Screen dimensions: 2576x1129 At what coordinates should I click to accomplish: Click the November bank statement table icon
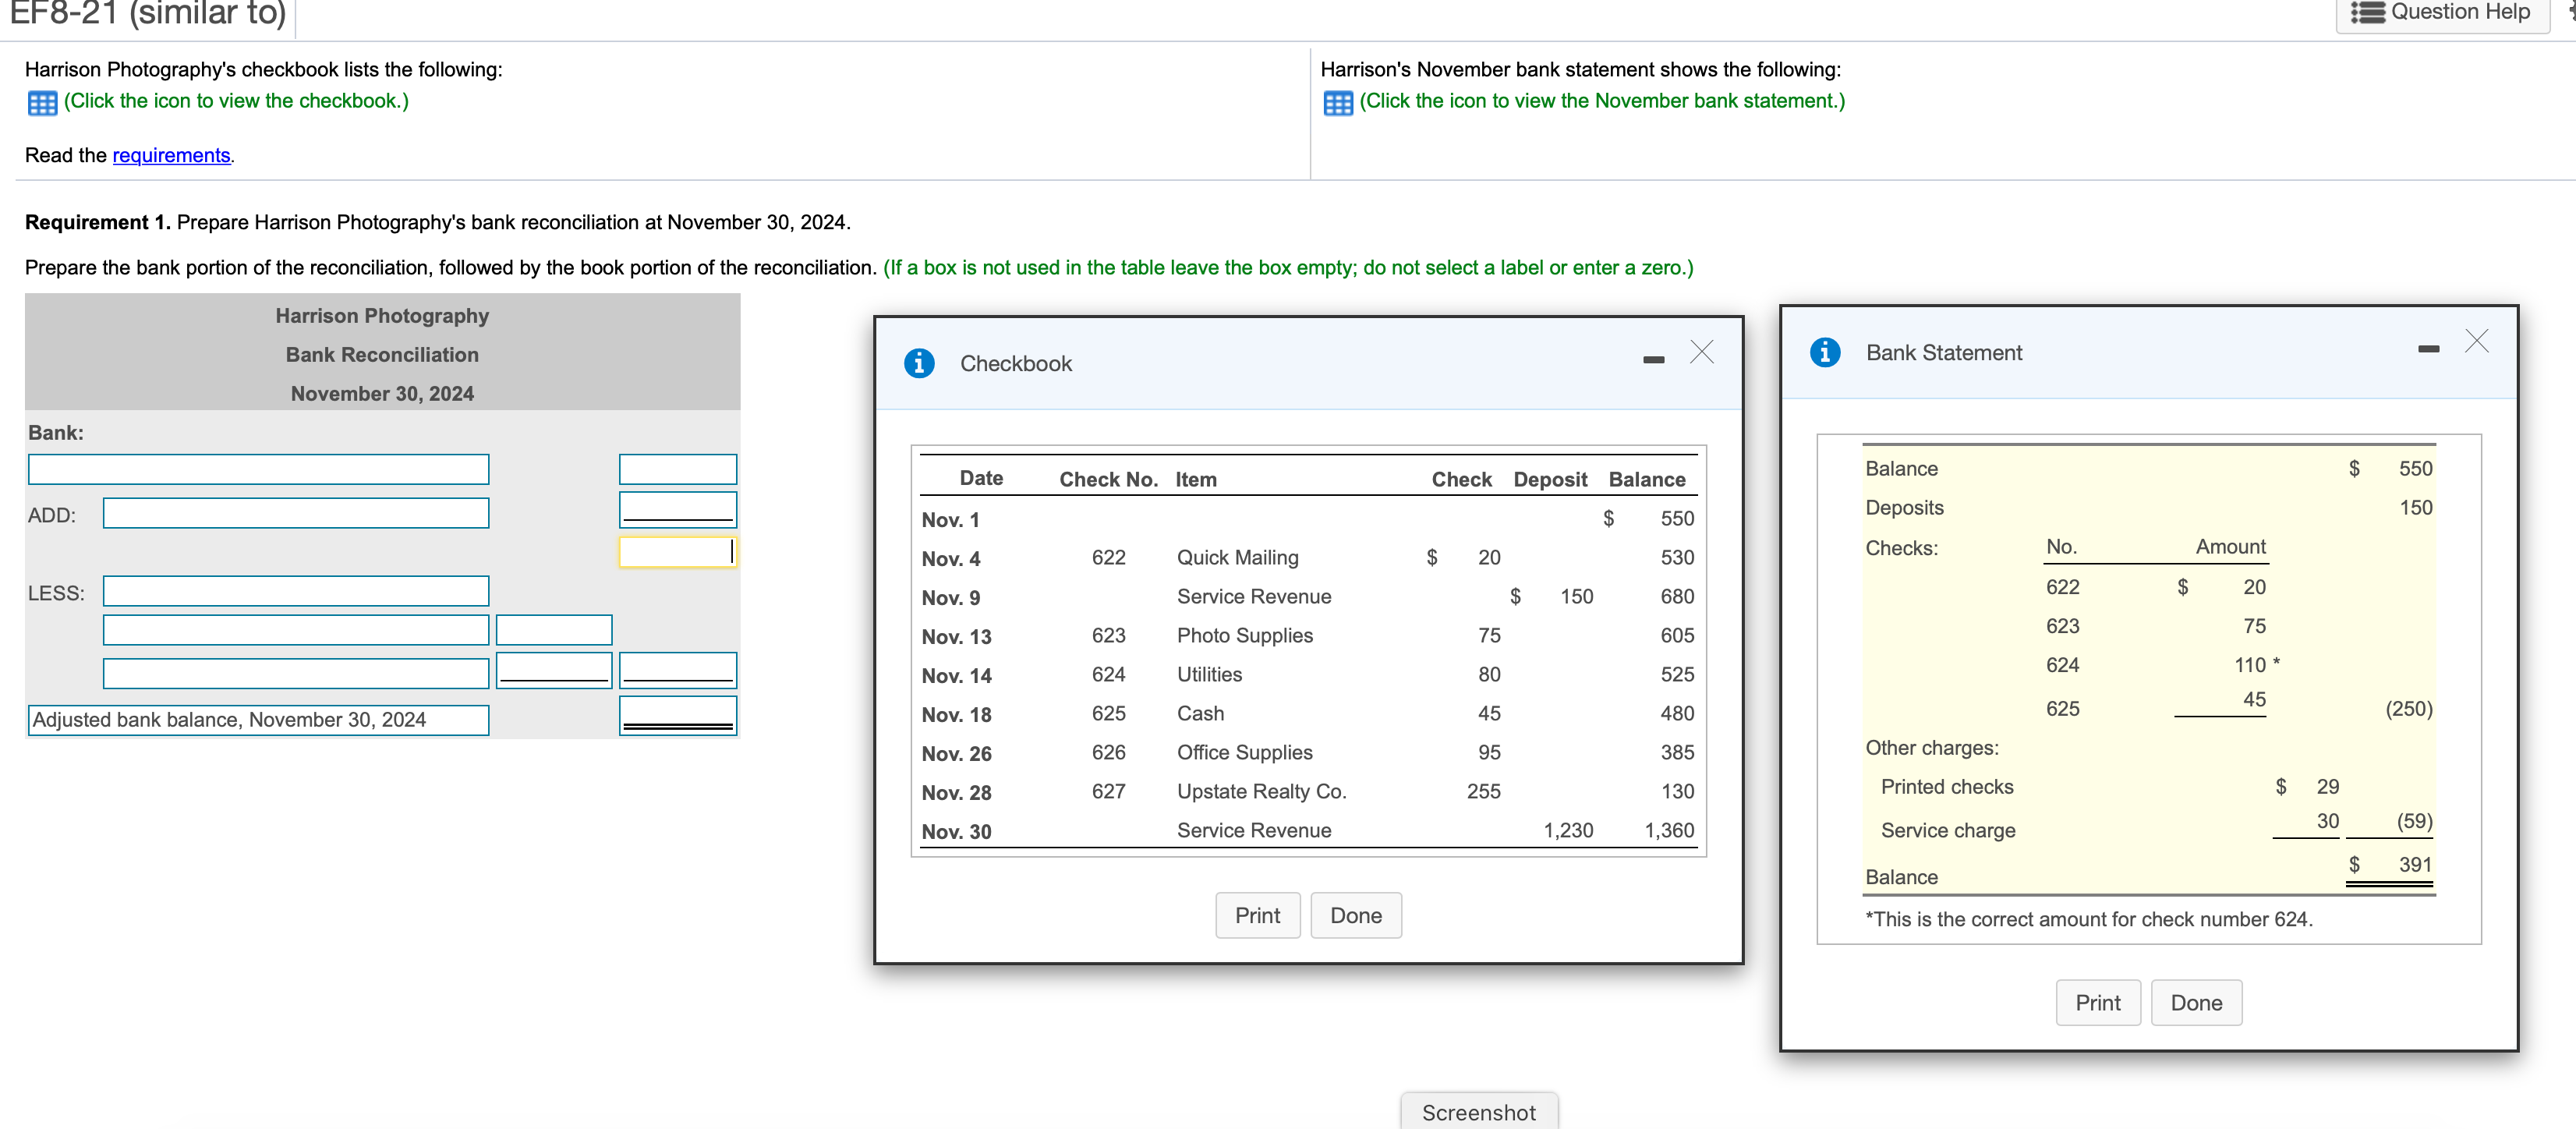1337,103
